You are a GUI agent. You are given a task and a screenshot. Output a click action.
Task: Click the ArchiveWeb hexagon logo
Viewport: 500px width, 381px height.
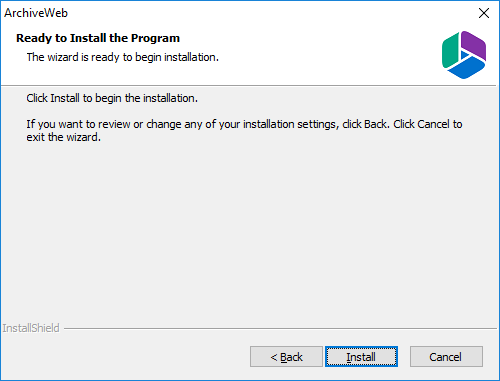464,55
